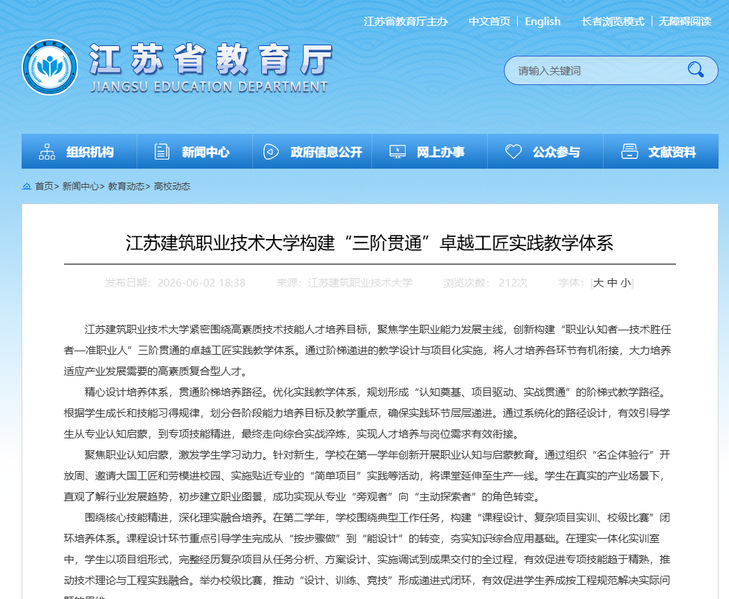Click the 来源：江苏建筑职业技术大学 text
Viewport: 729px width, 599px height.
coord(345,283)
